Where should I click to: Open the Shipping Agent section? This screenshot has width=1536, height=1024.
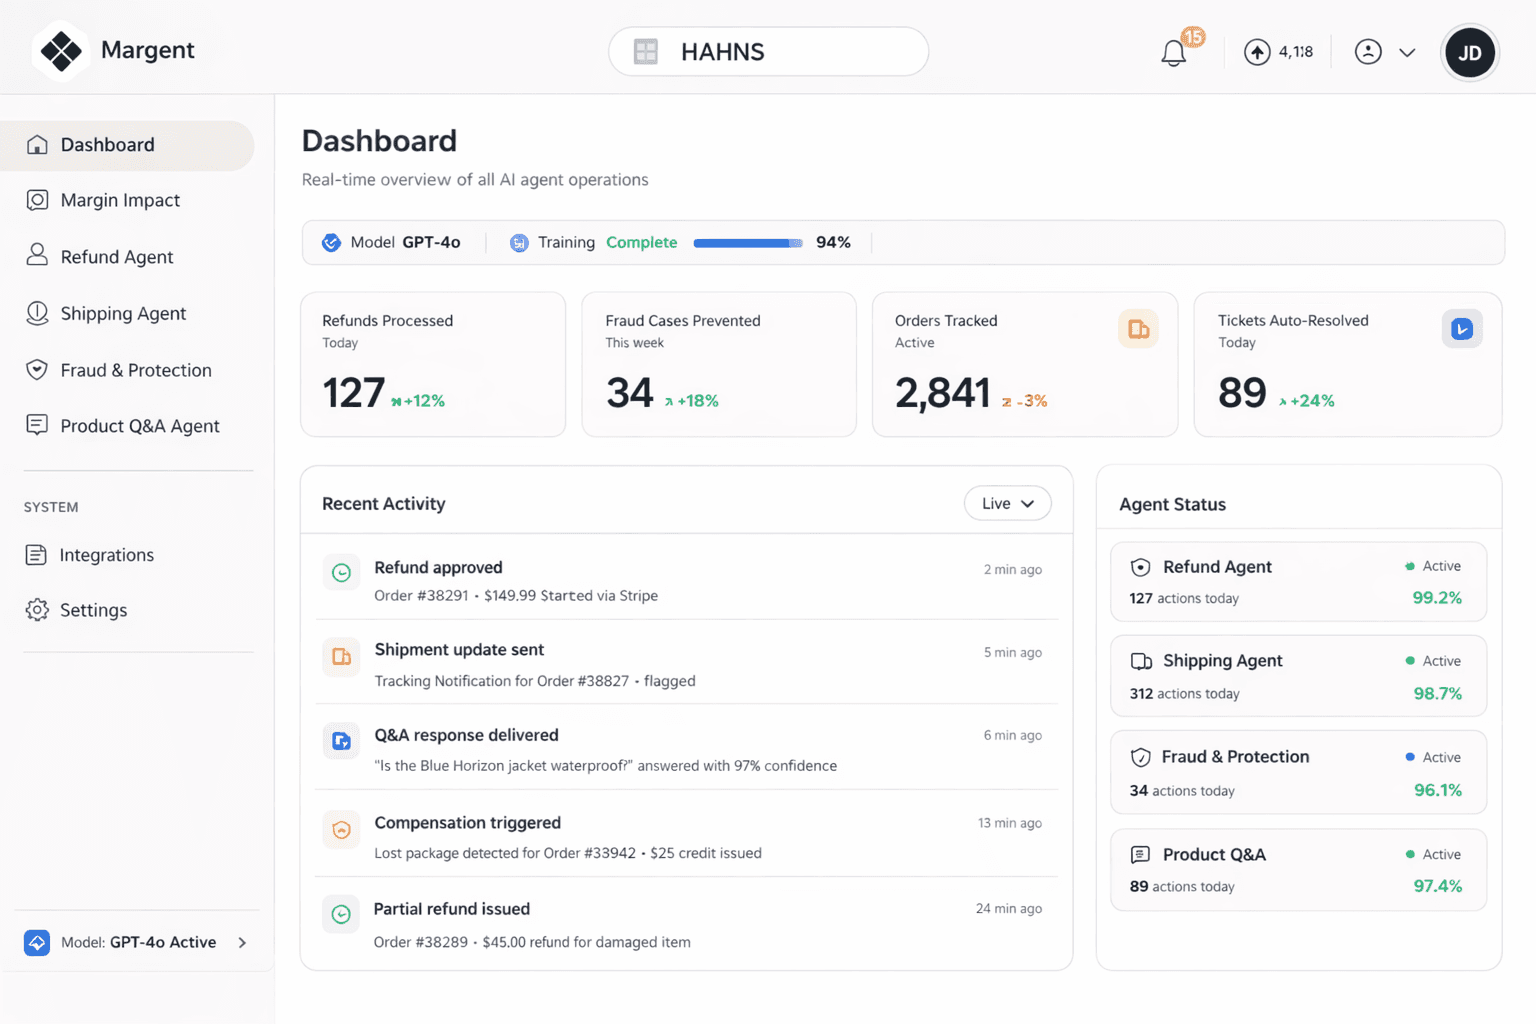coord(123,313)
